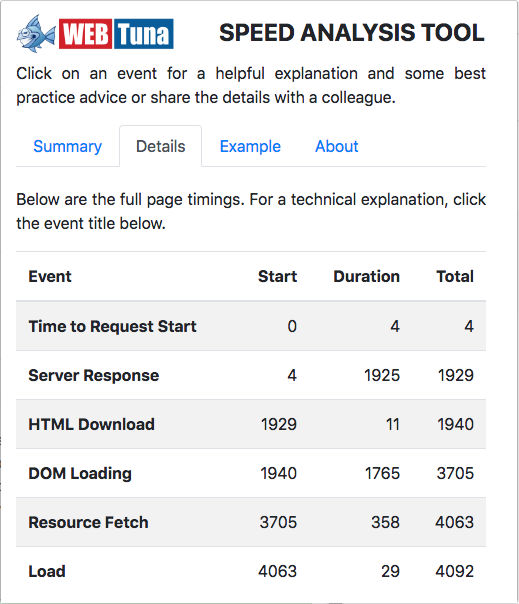Select the Server Response duration value 1925
Viewport: 519px width, 604px height.
coord(382,375)
